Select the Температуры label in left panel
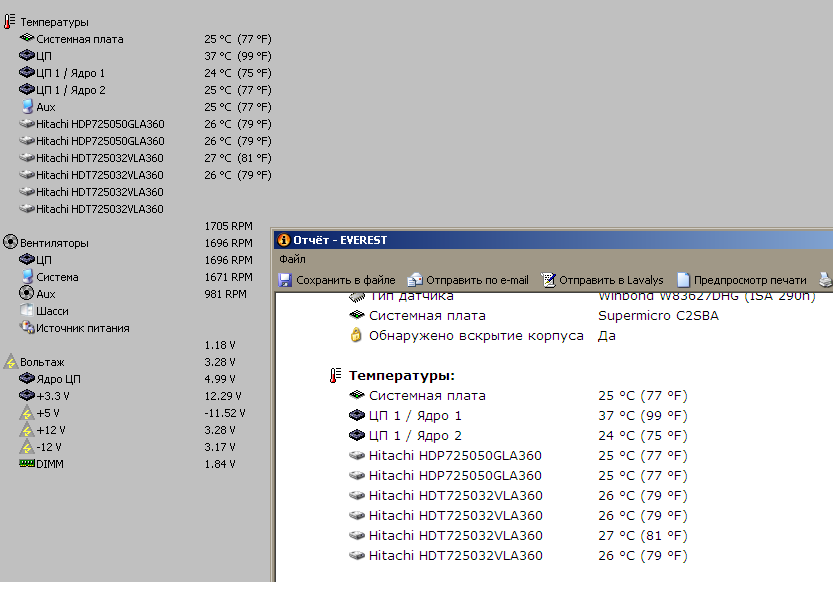This screenshot has height=598, width=833. coord(54,22)
